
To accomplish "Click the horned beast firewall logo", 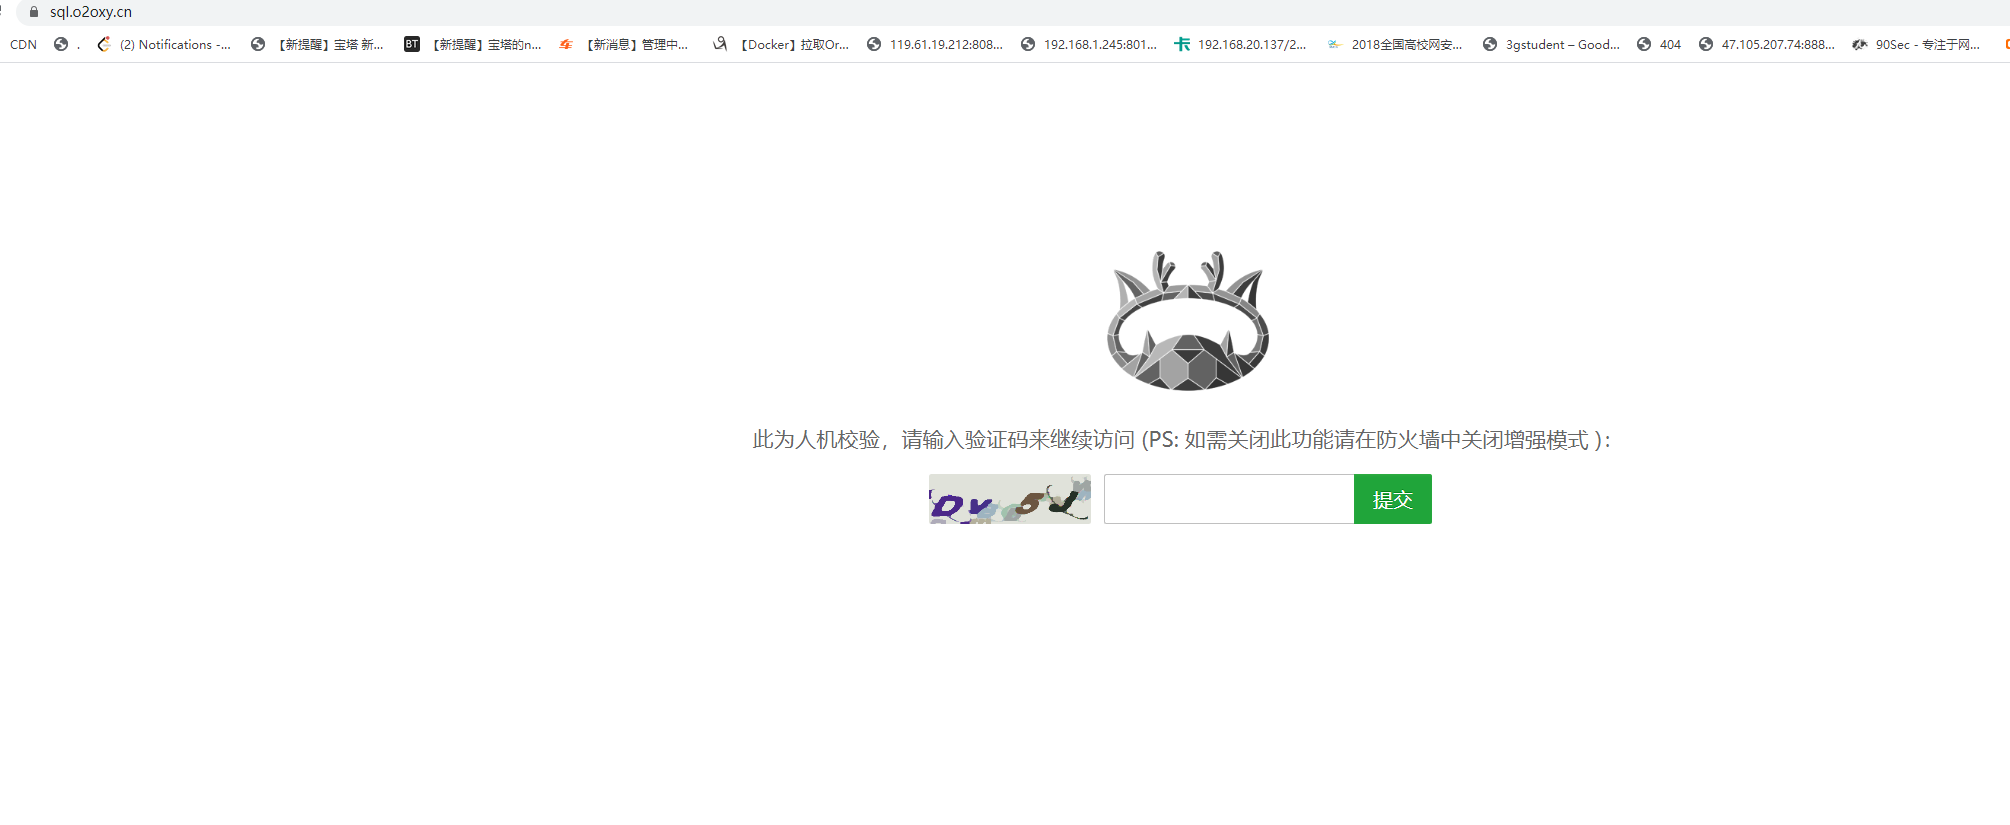I will point(1188,321).
